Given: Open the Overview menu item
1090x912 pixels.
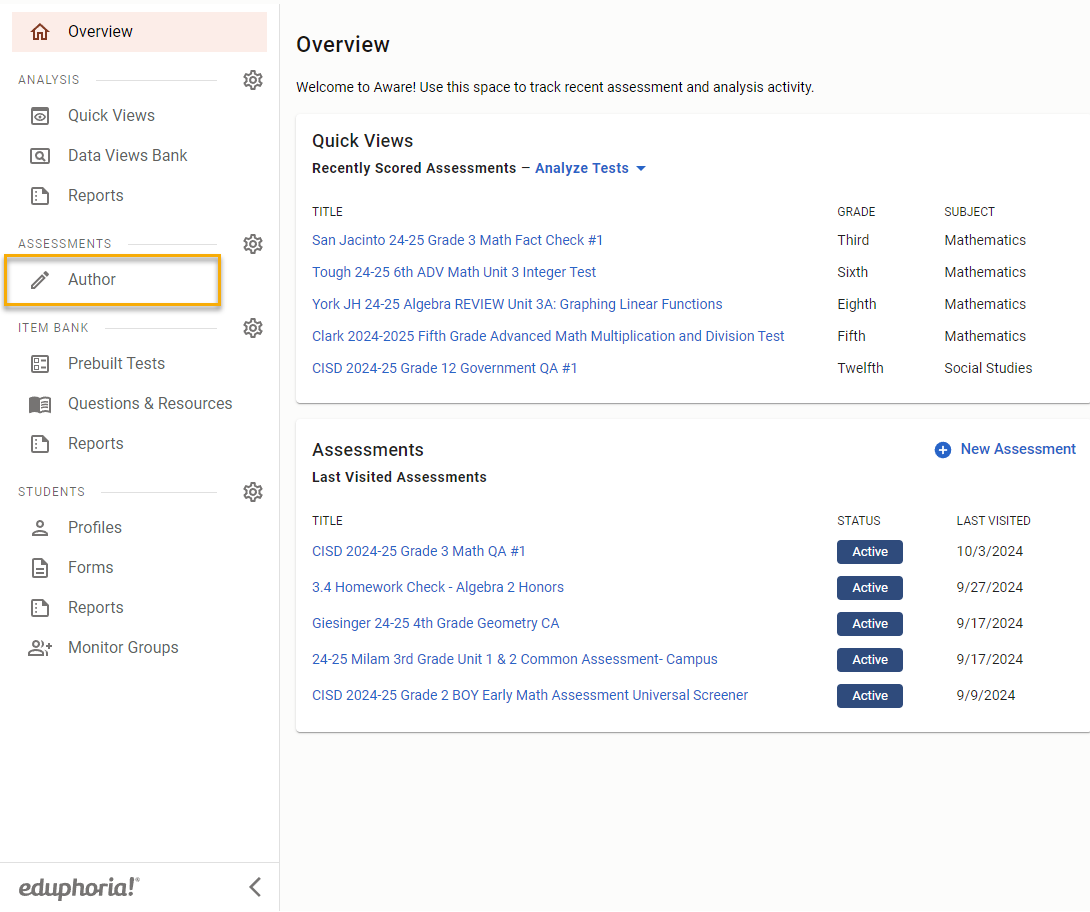Looking at the screenshot, I should click(x=100, y=32).
